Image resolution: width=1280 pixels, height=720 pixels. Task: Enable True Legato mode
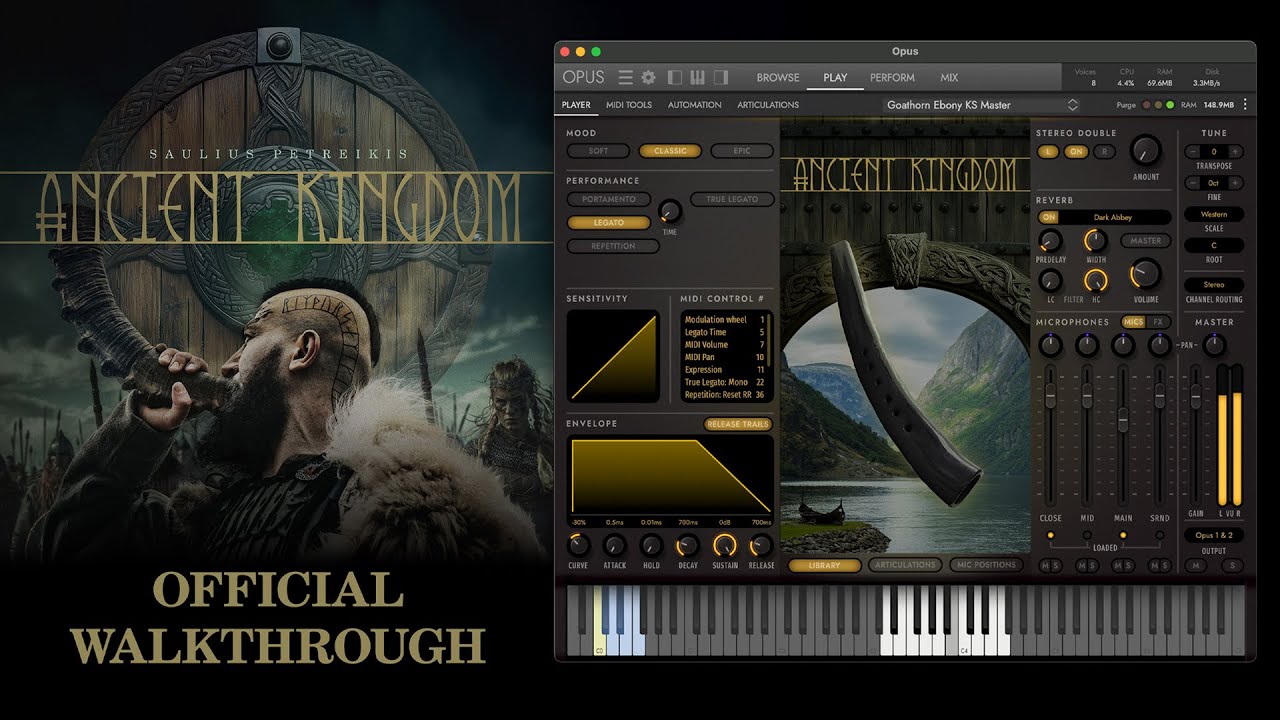click(732, 199)
